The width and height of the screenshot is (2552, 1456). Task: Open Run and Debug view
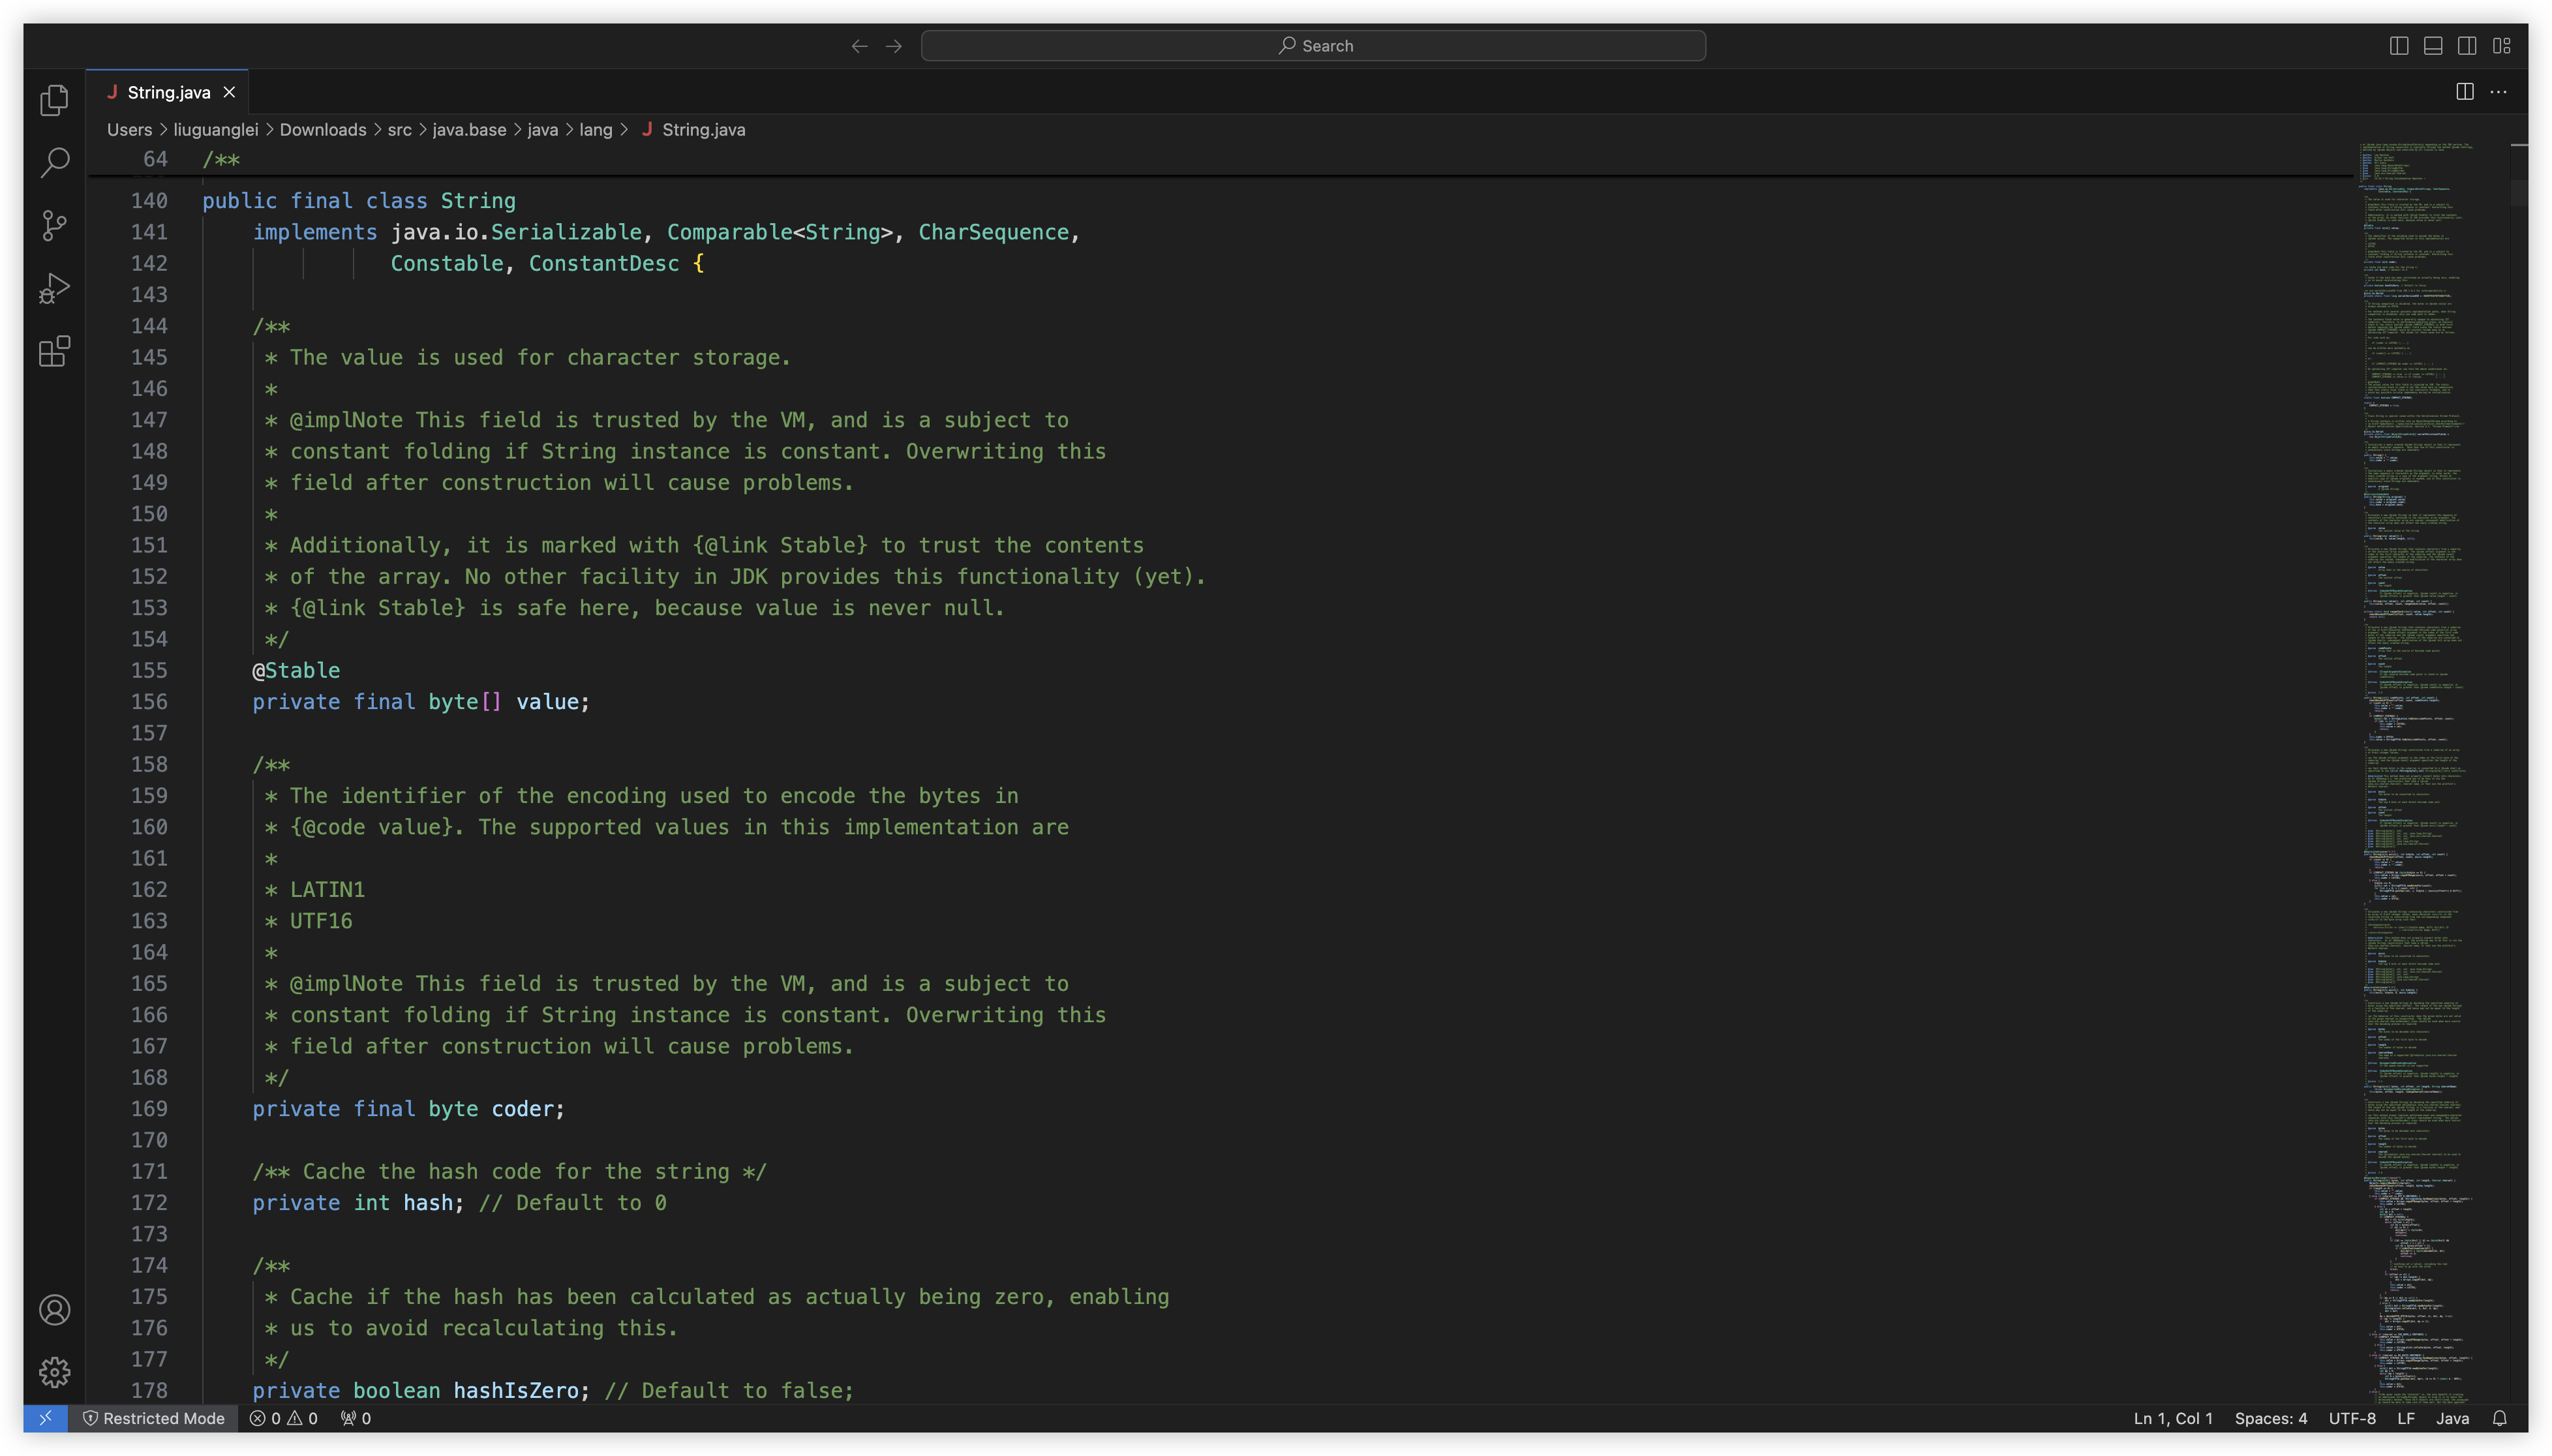click(55, 288)
